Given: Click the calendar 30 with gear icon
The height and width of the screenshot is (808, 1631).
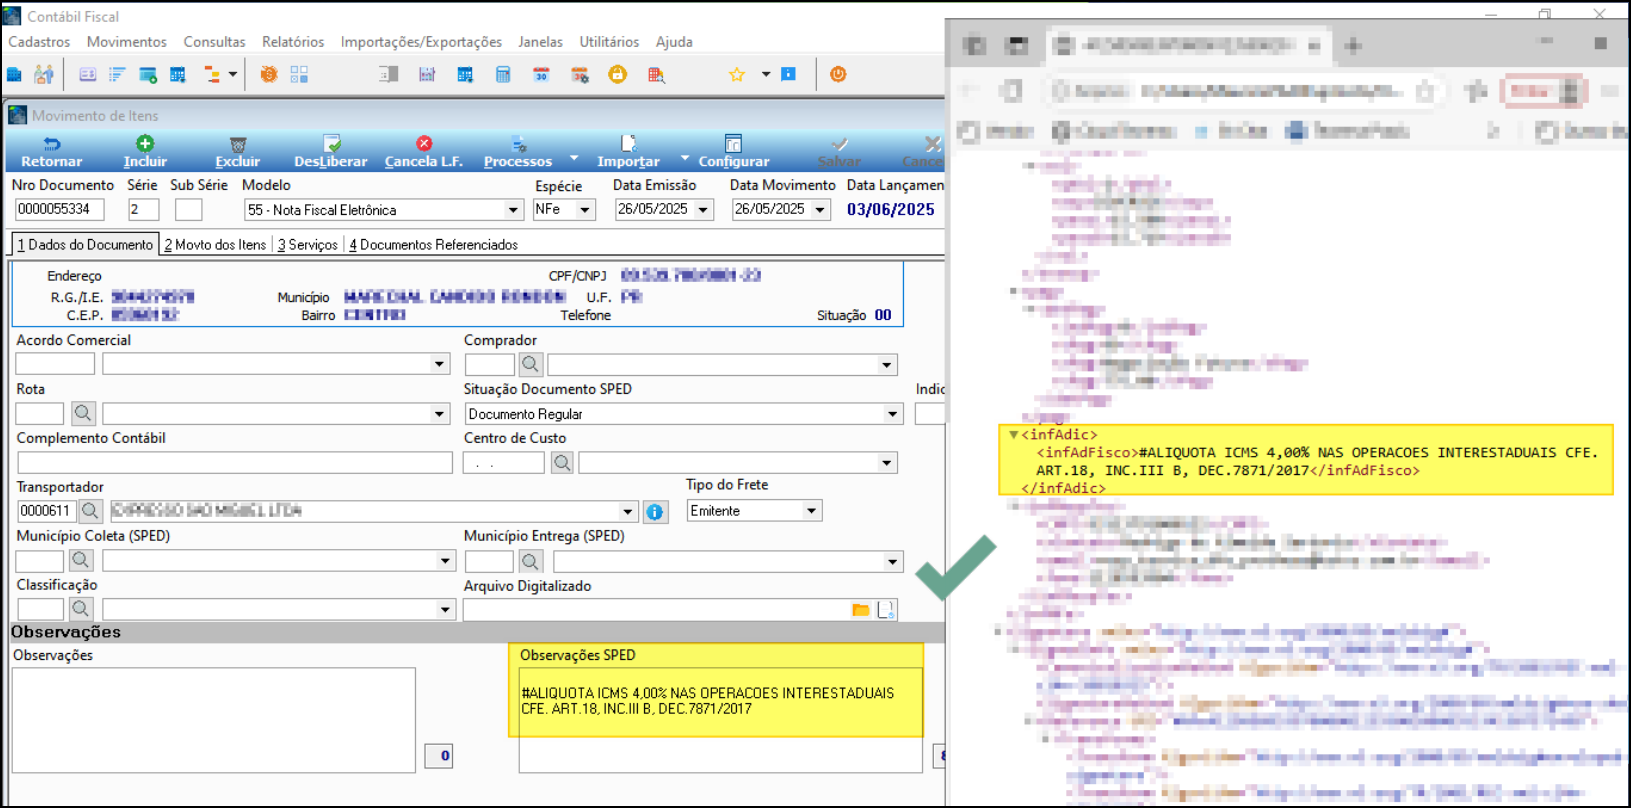Looking at the screenshot, I should 579,75.
